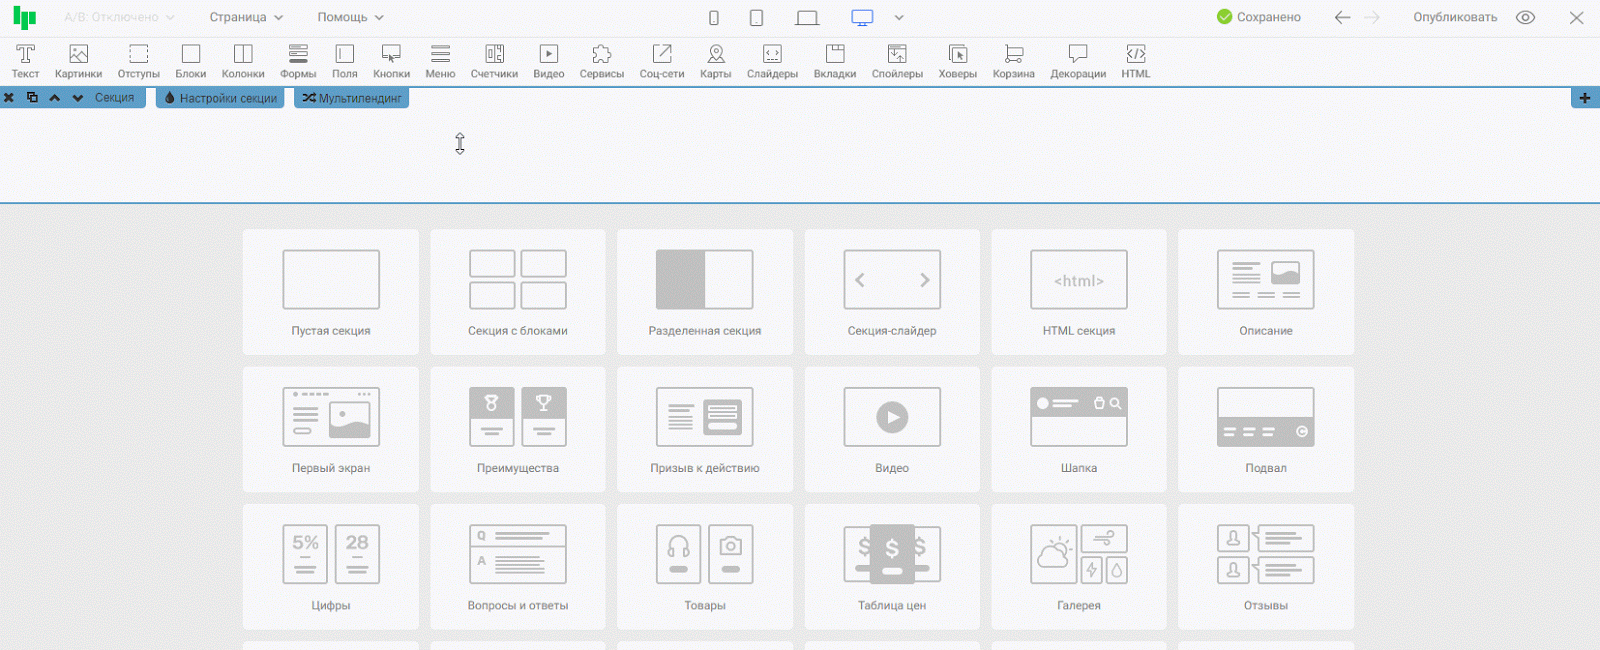The width and height of the screenshot is (1600, 650).
Task: Expand the device viewport chevron
Action: pos(899,17)
